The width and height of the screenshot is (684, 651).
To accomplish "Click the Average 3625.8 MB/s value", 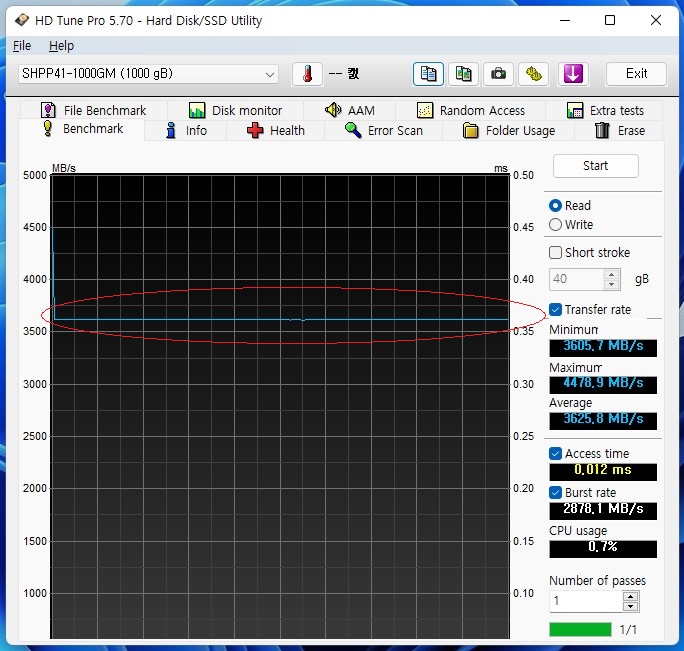I will click(x=603, y=420).
